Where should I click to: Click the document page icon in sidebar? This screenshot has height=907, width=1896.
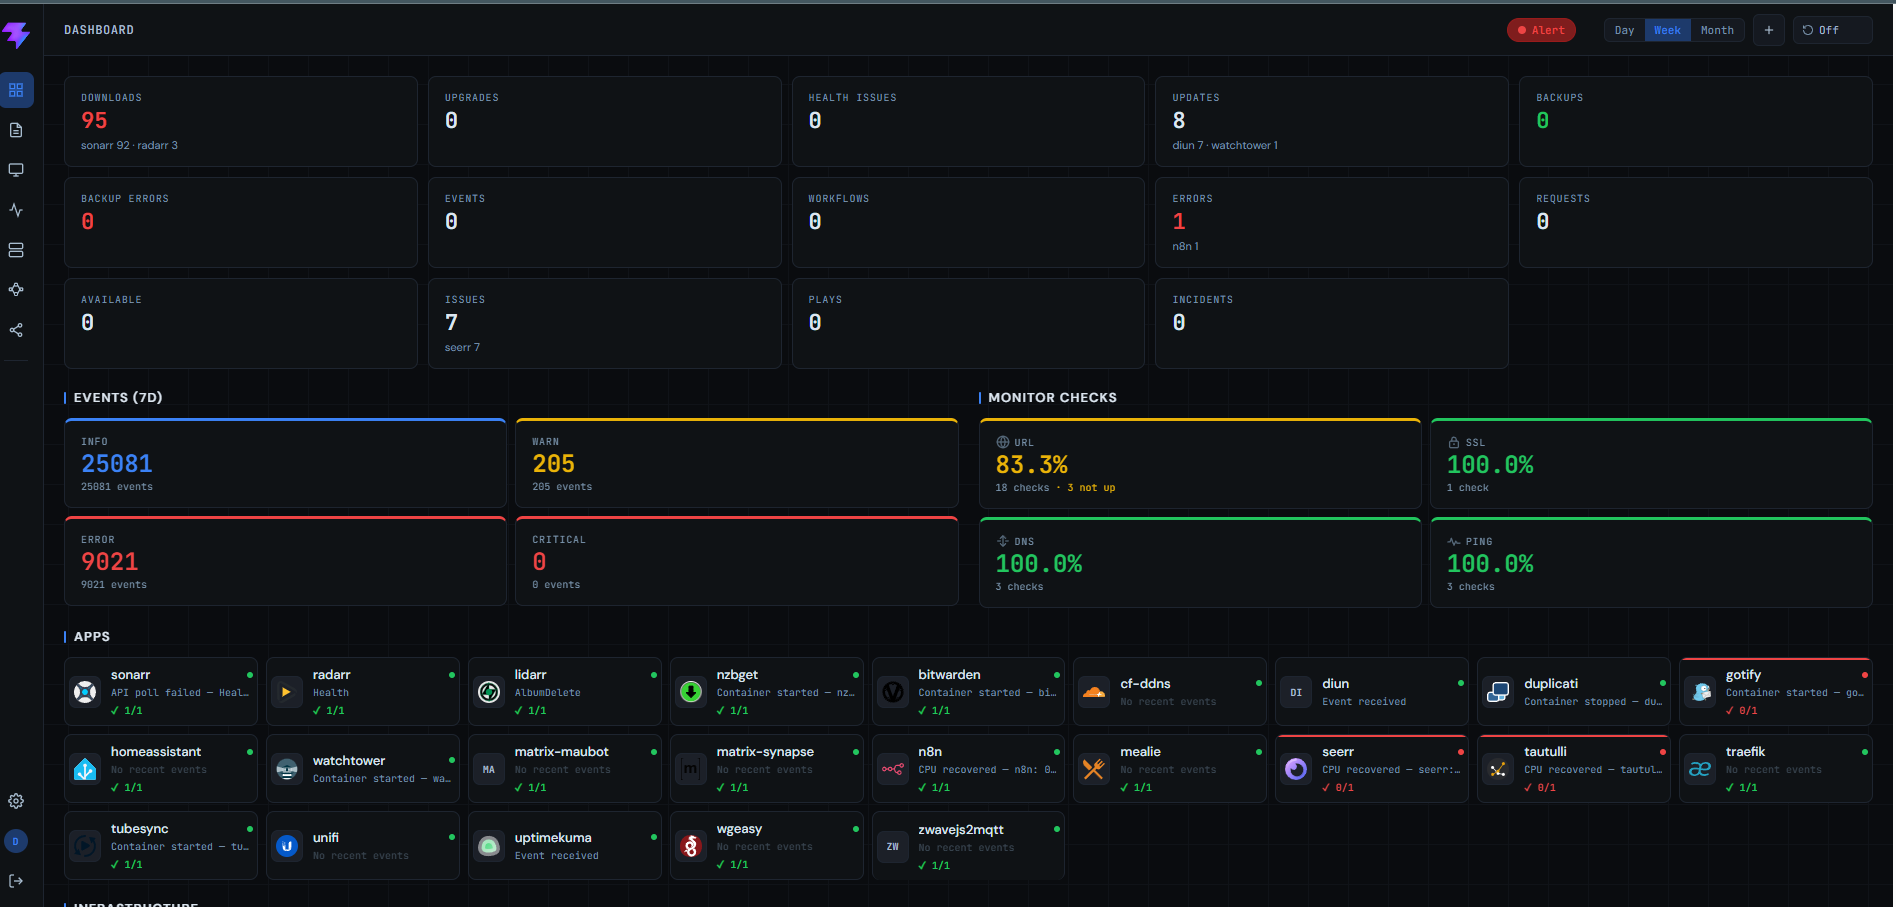16,130
